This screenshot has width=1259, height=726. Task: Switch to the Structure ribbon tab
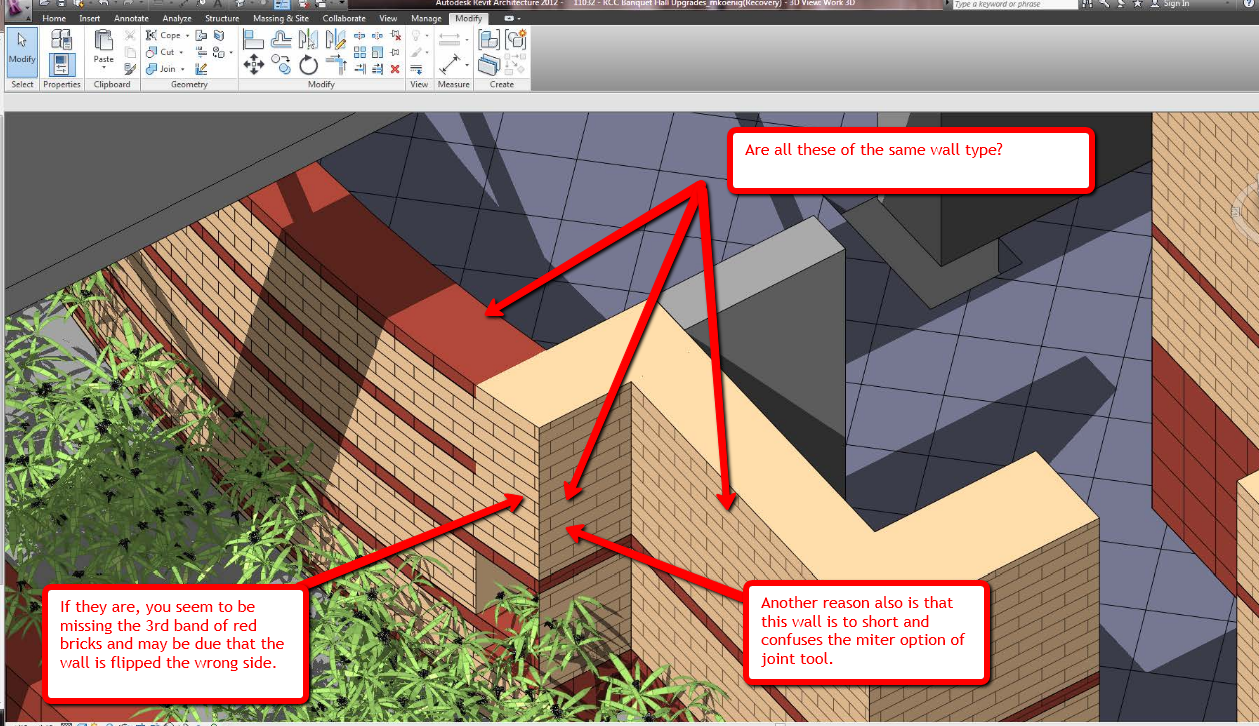pyautogui.click(x=222, y=18)
